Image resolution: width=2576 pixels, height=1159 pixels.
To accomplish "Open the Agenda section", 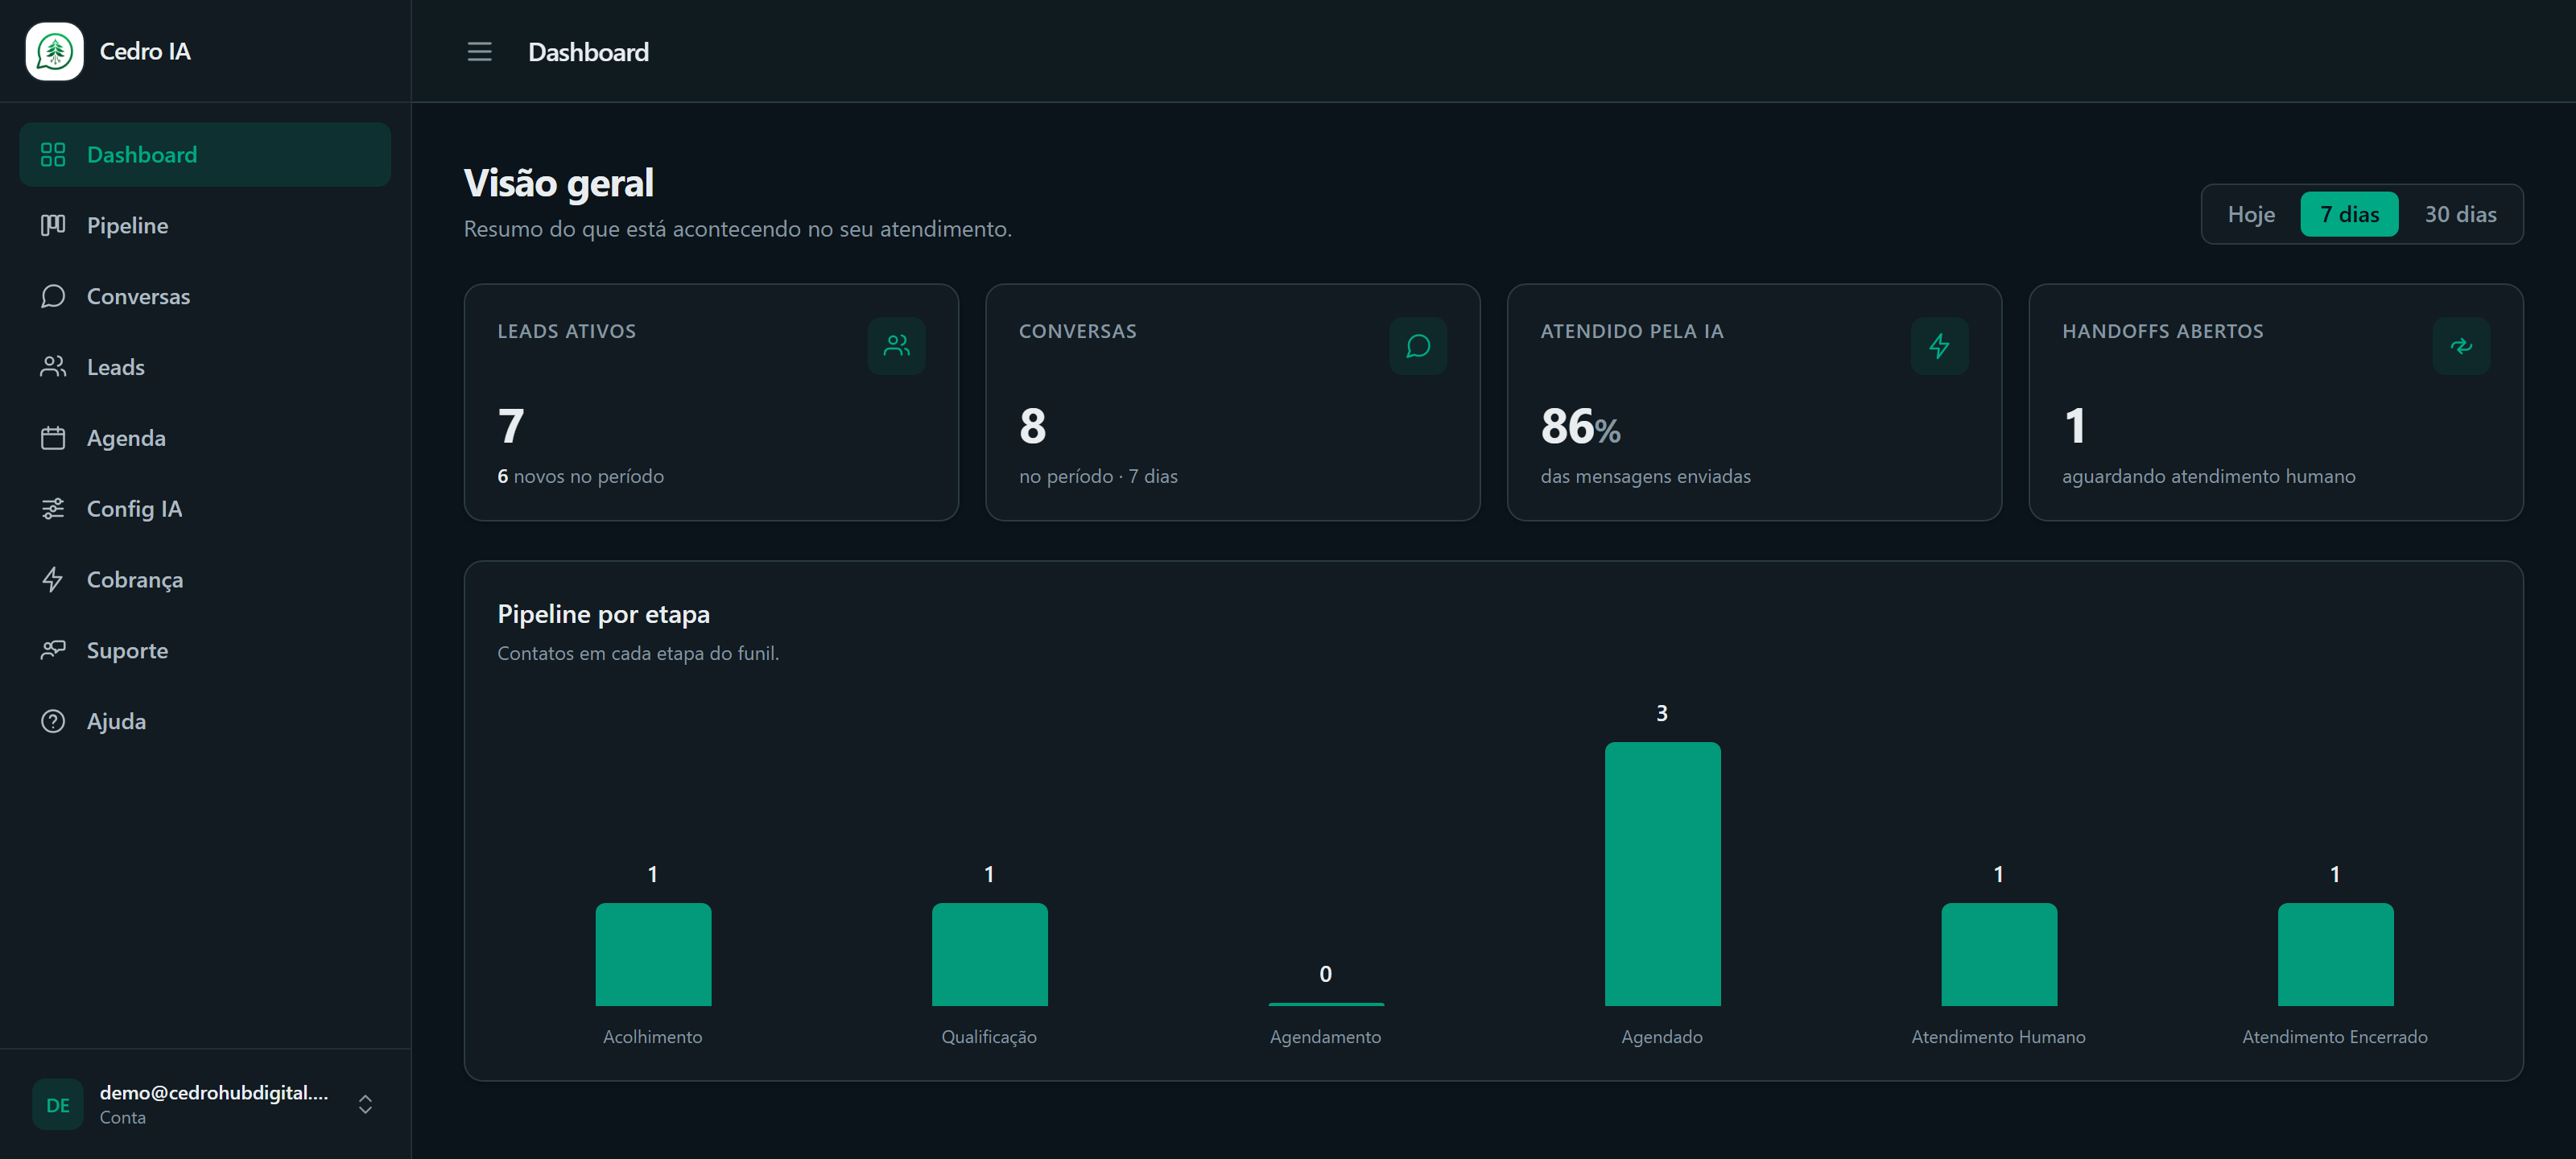I will click(x=205, y=438).
